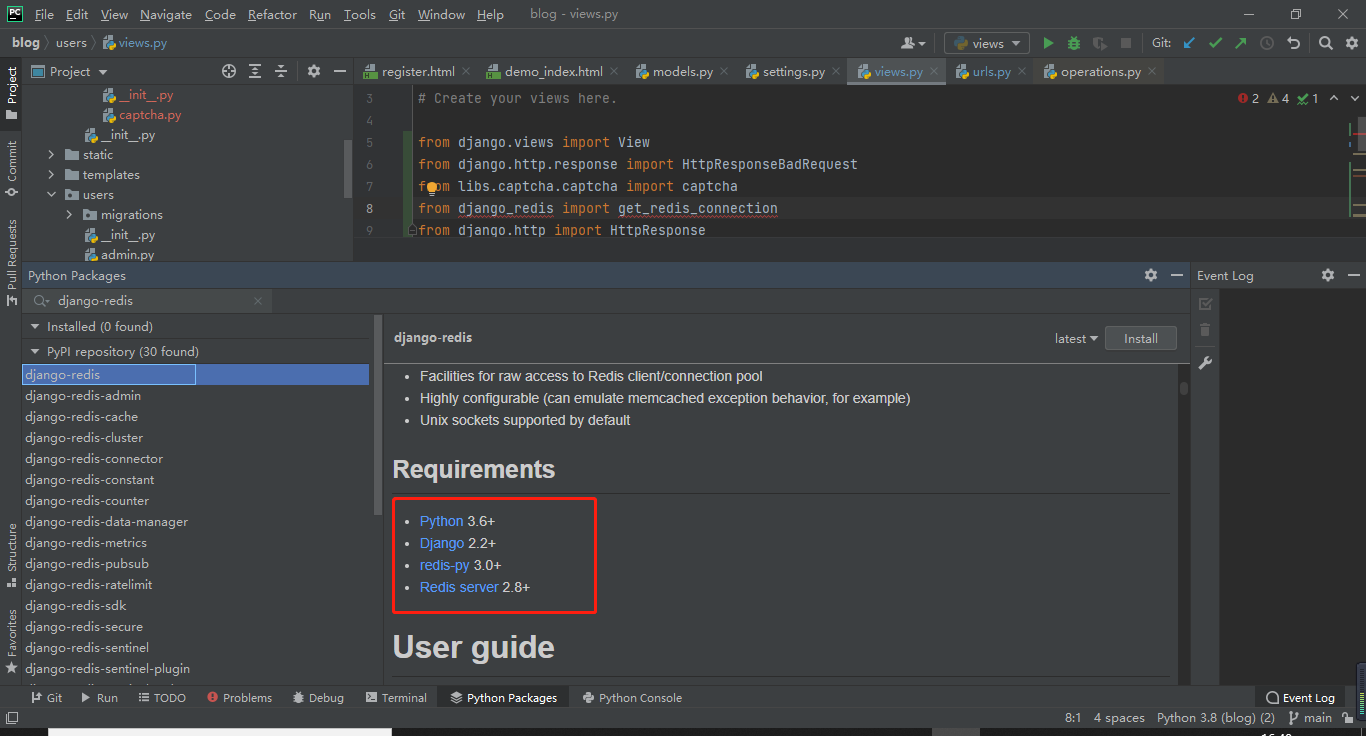Rollback changes with the undo arrow
Image resolution: width=1366 pixels, height=736 pixels.
(1293, 43)
